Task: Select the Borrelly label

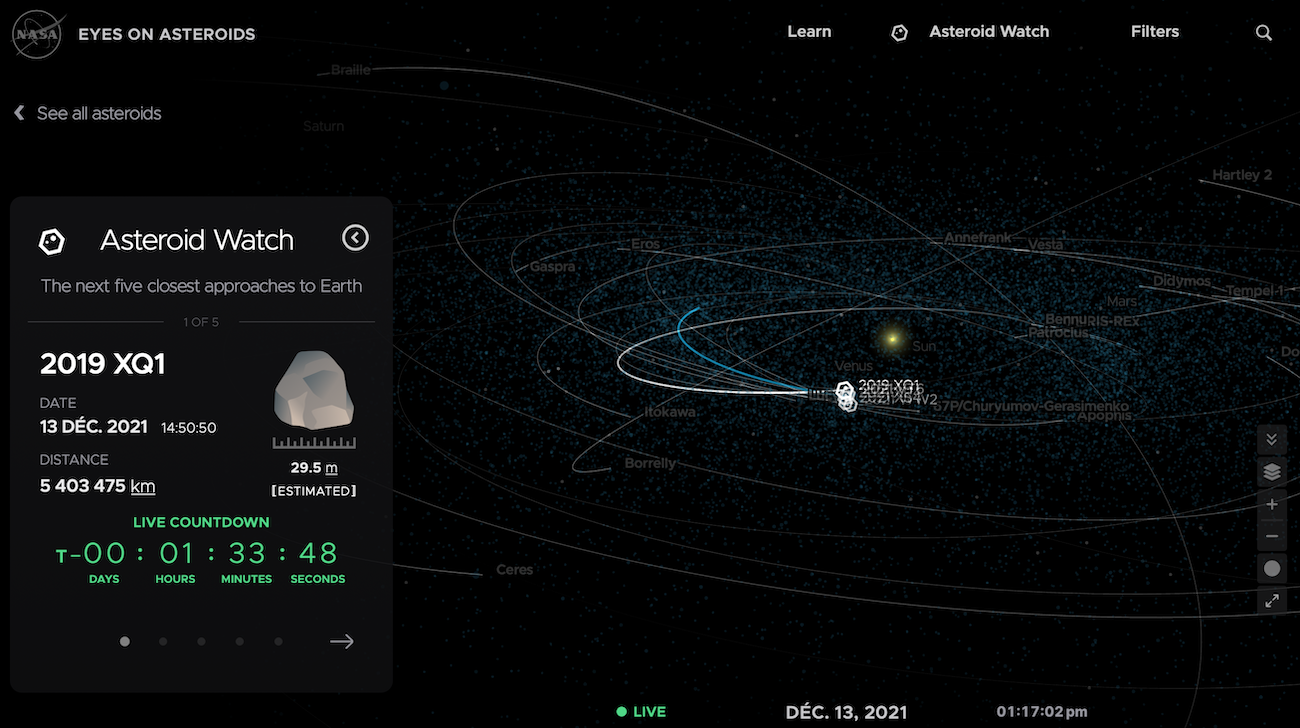Action: pos(650,464)
